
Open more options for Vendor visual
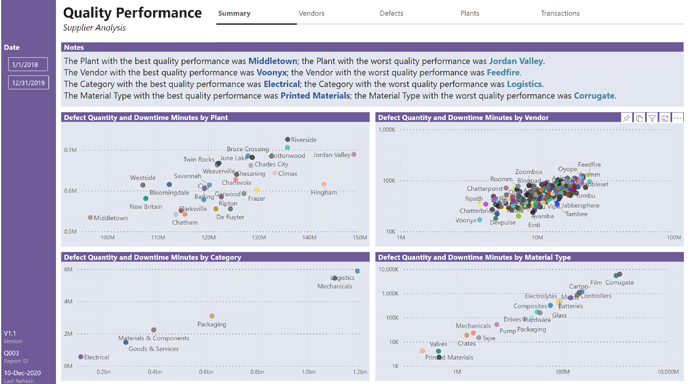[678, 118]
